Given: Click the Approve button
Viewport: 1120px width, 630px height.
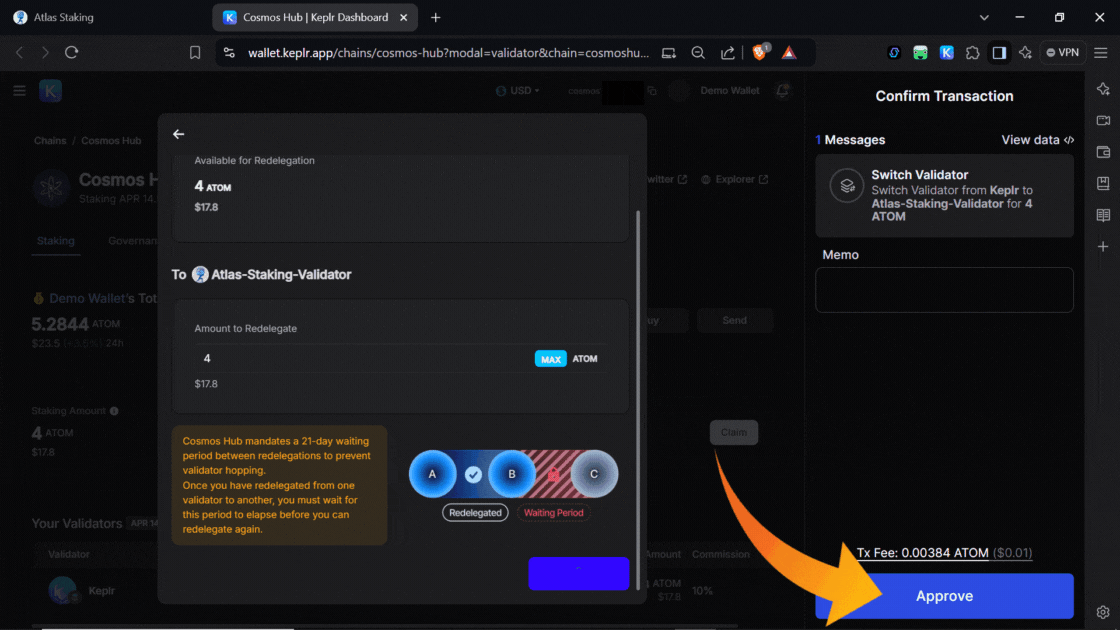Looking at the screenshot, I should click(944, 596).
